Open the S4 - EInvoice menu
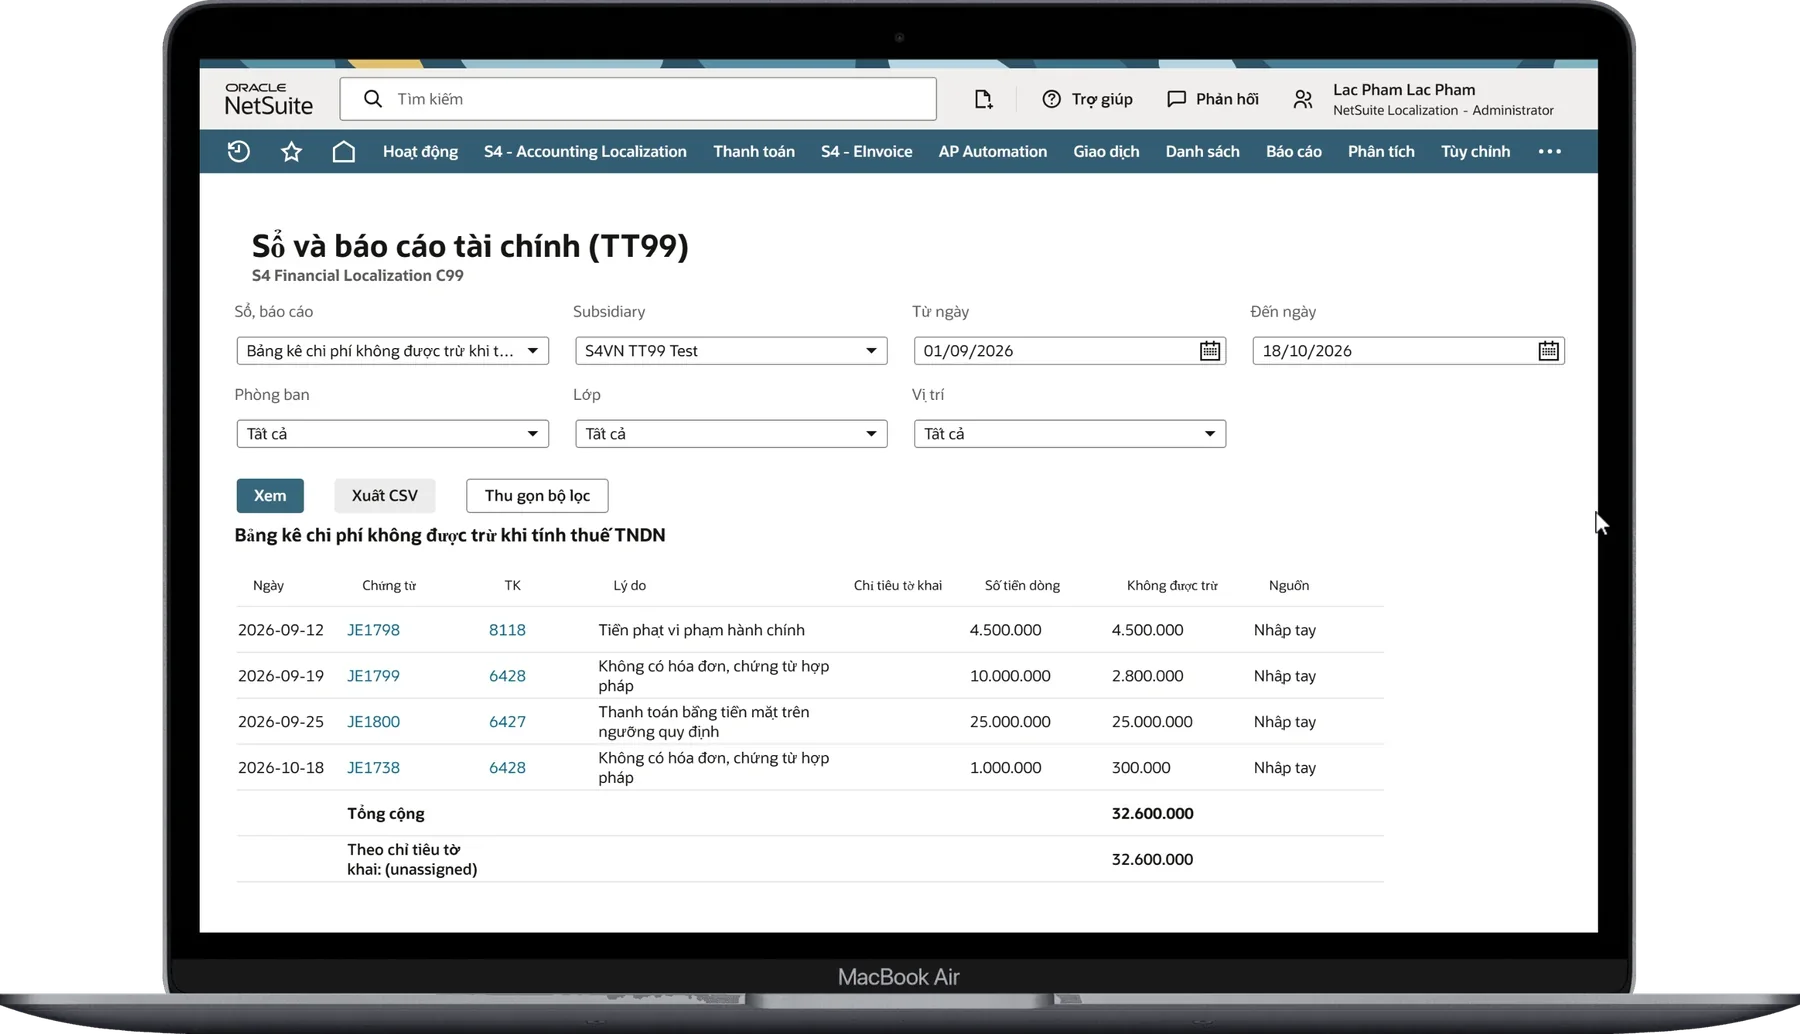Image resolution: width=1800 pixels, height=1034 pixels. coord(866,151)
